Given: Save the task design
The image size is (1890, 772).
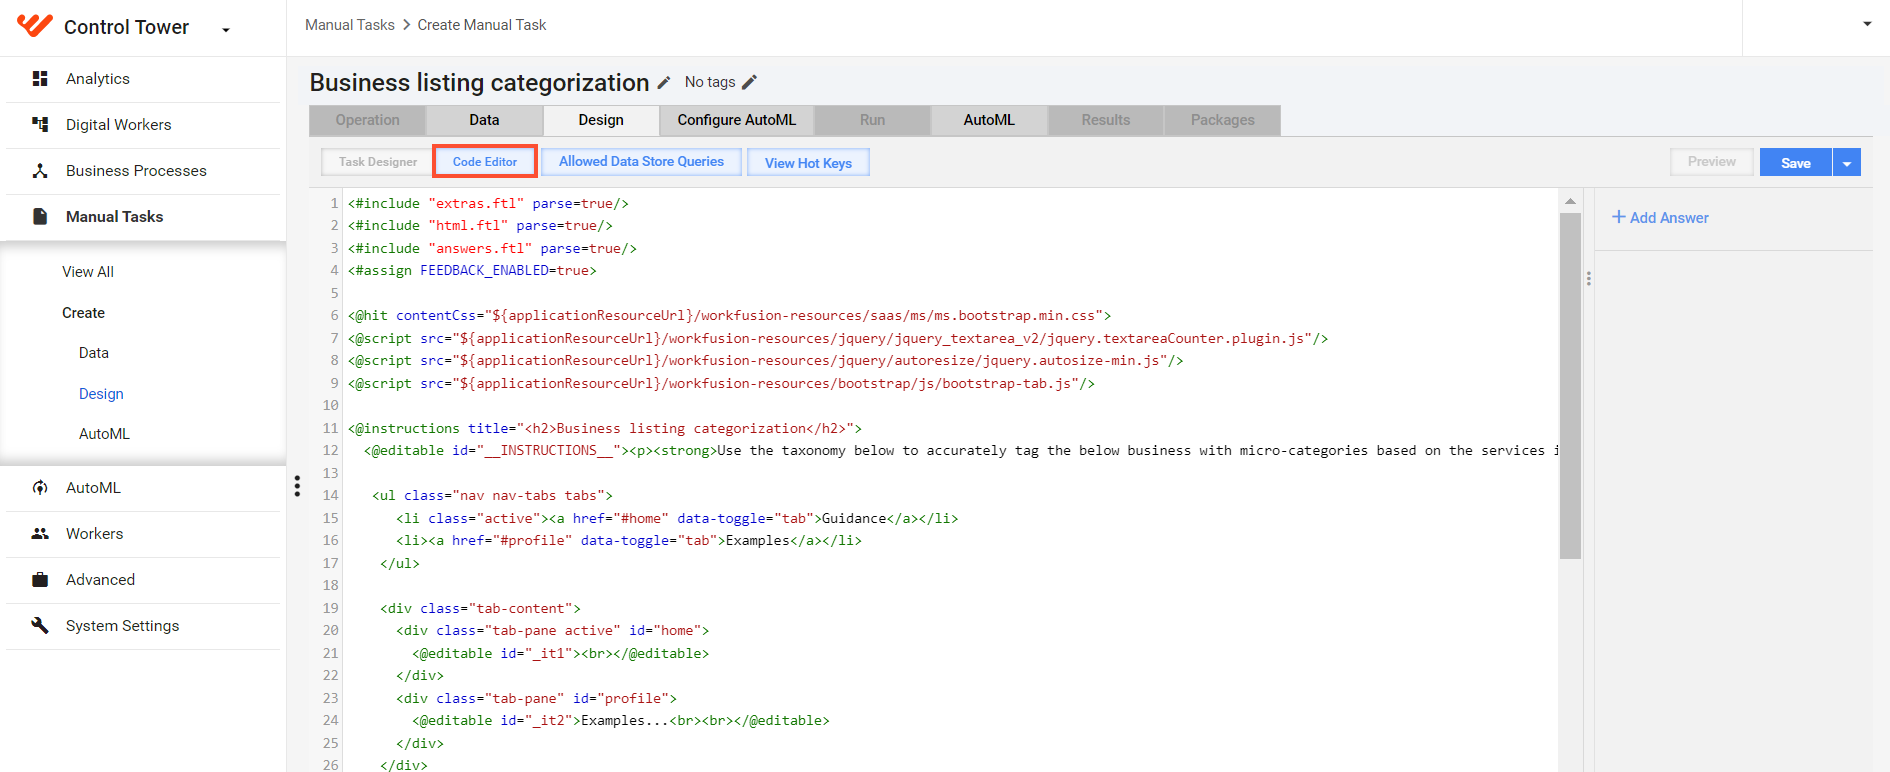Looking at the screenshot, I should tap(1796, 163).
